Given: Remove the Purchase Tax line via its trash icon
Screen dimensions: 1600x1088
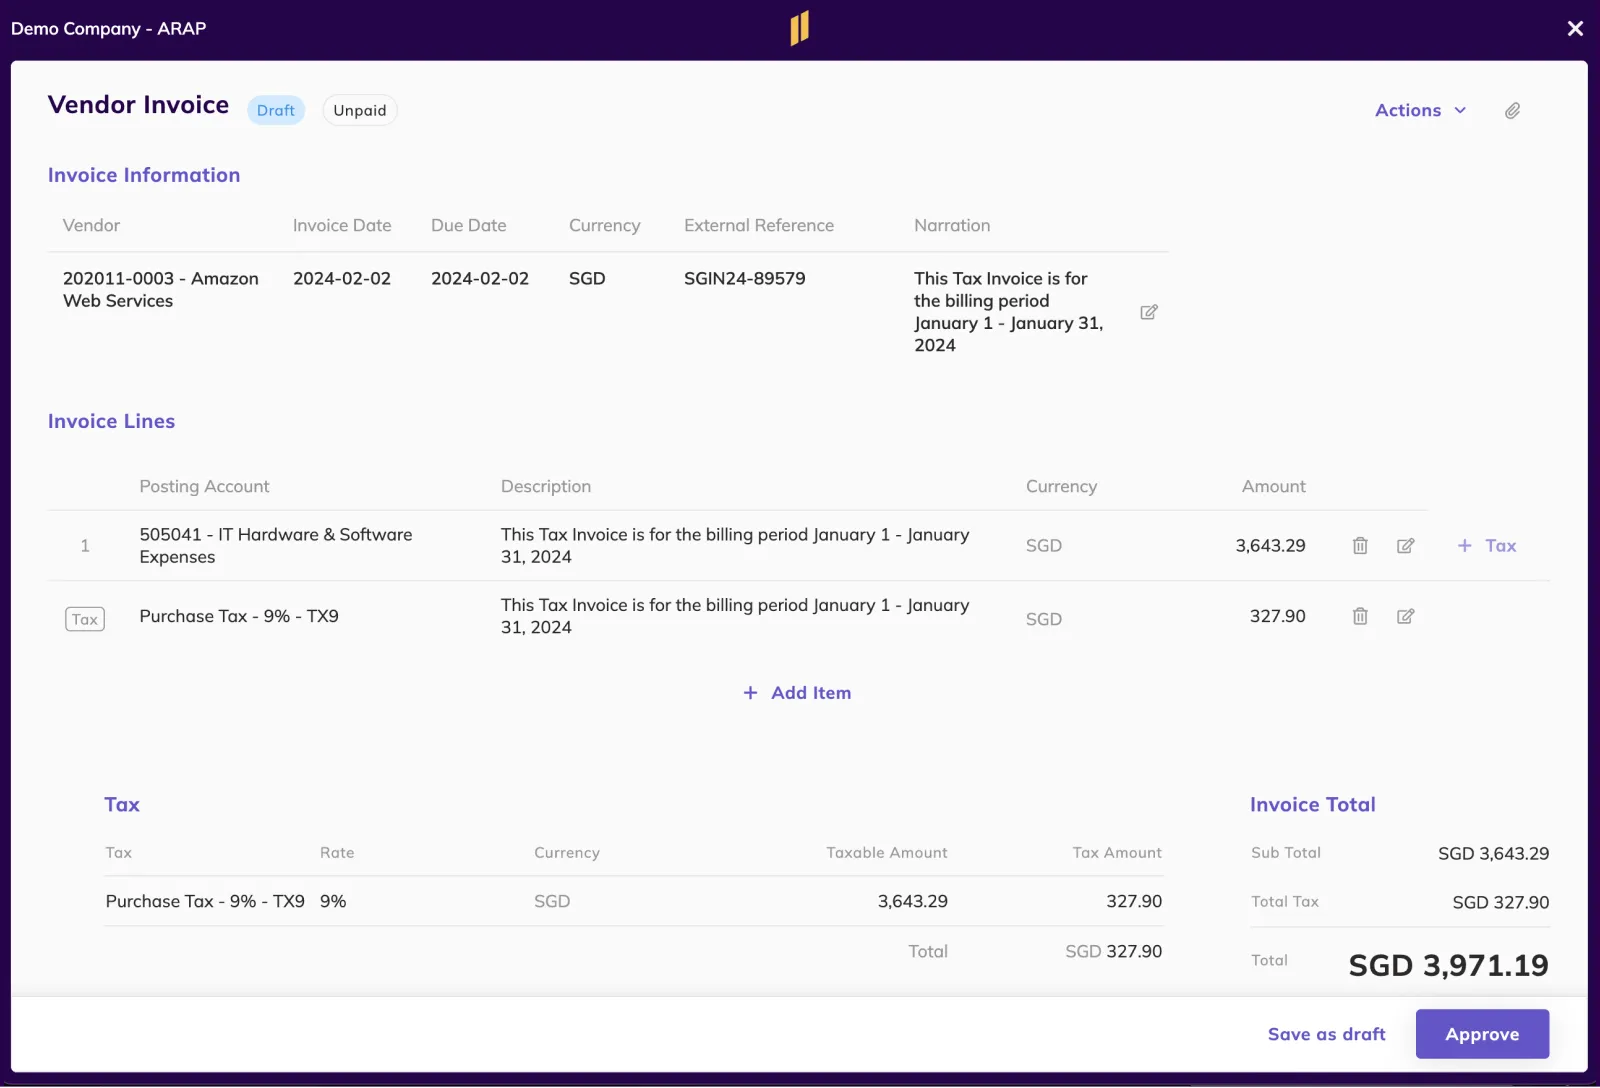Looking at the screenshot, I should tap(1359, 616).
